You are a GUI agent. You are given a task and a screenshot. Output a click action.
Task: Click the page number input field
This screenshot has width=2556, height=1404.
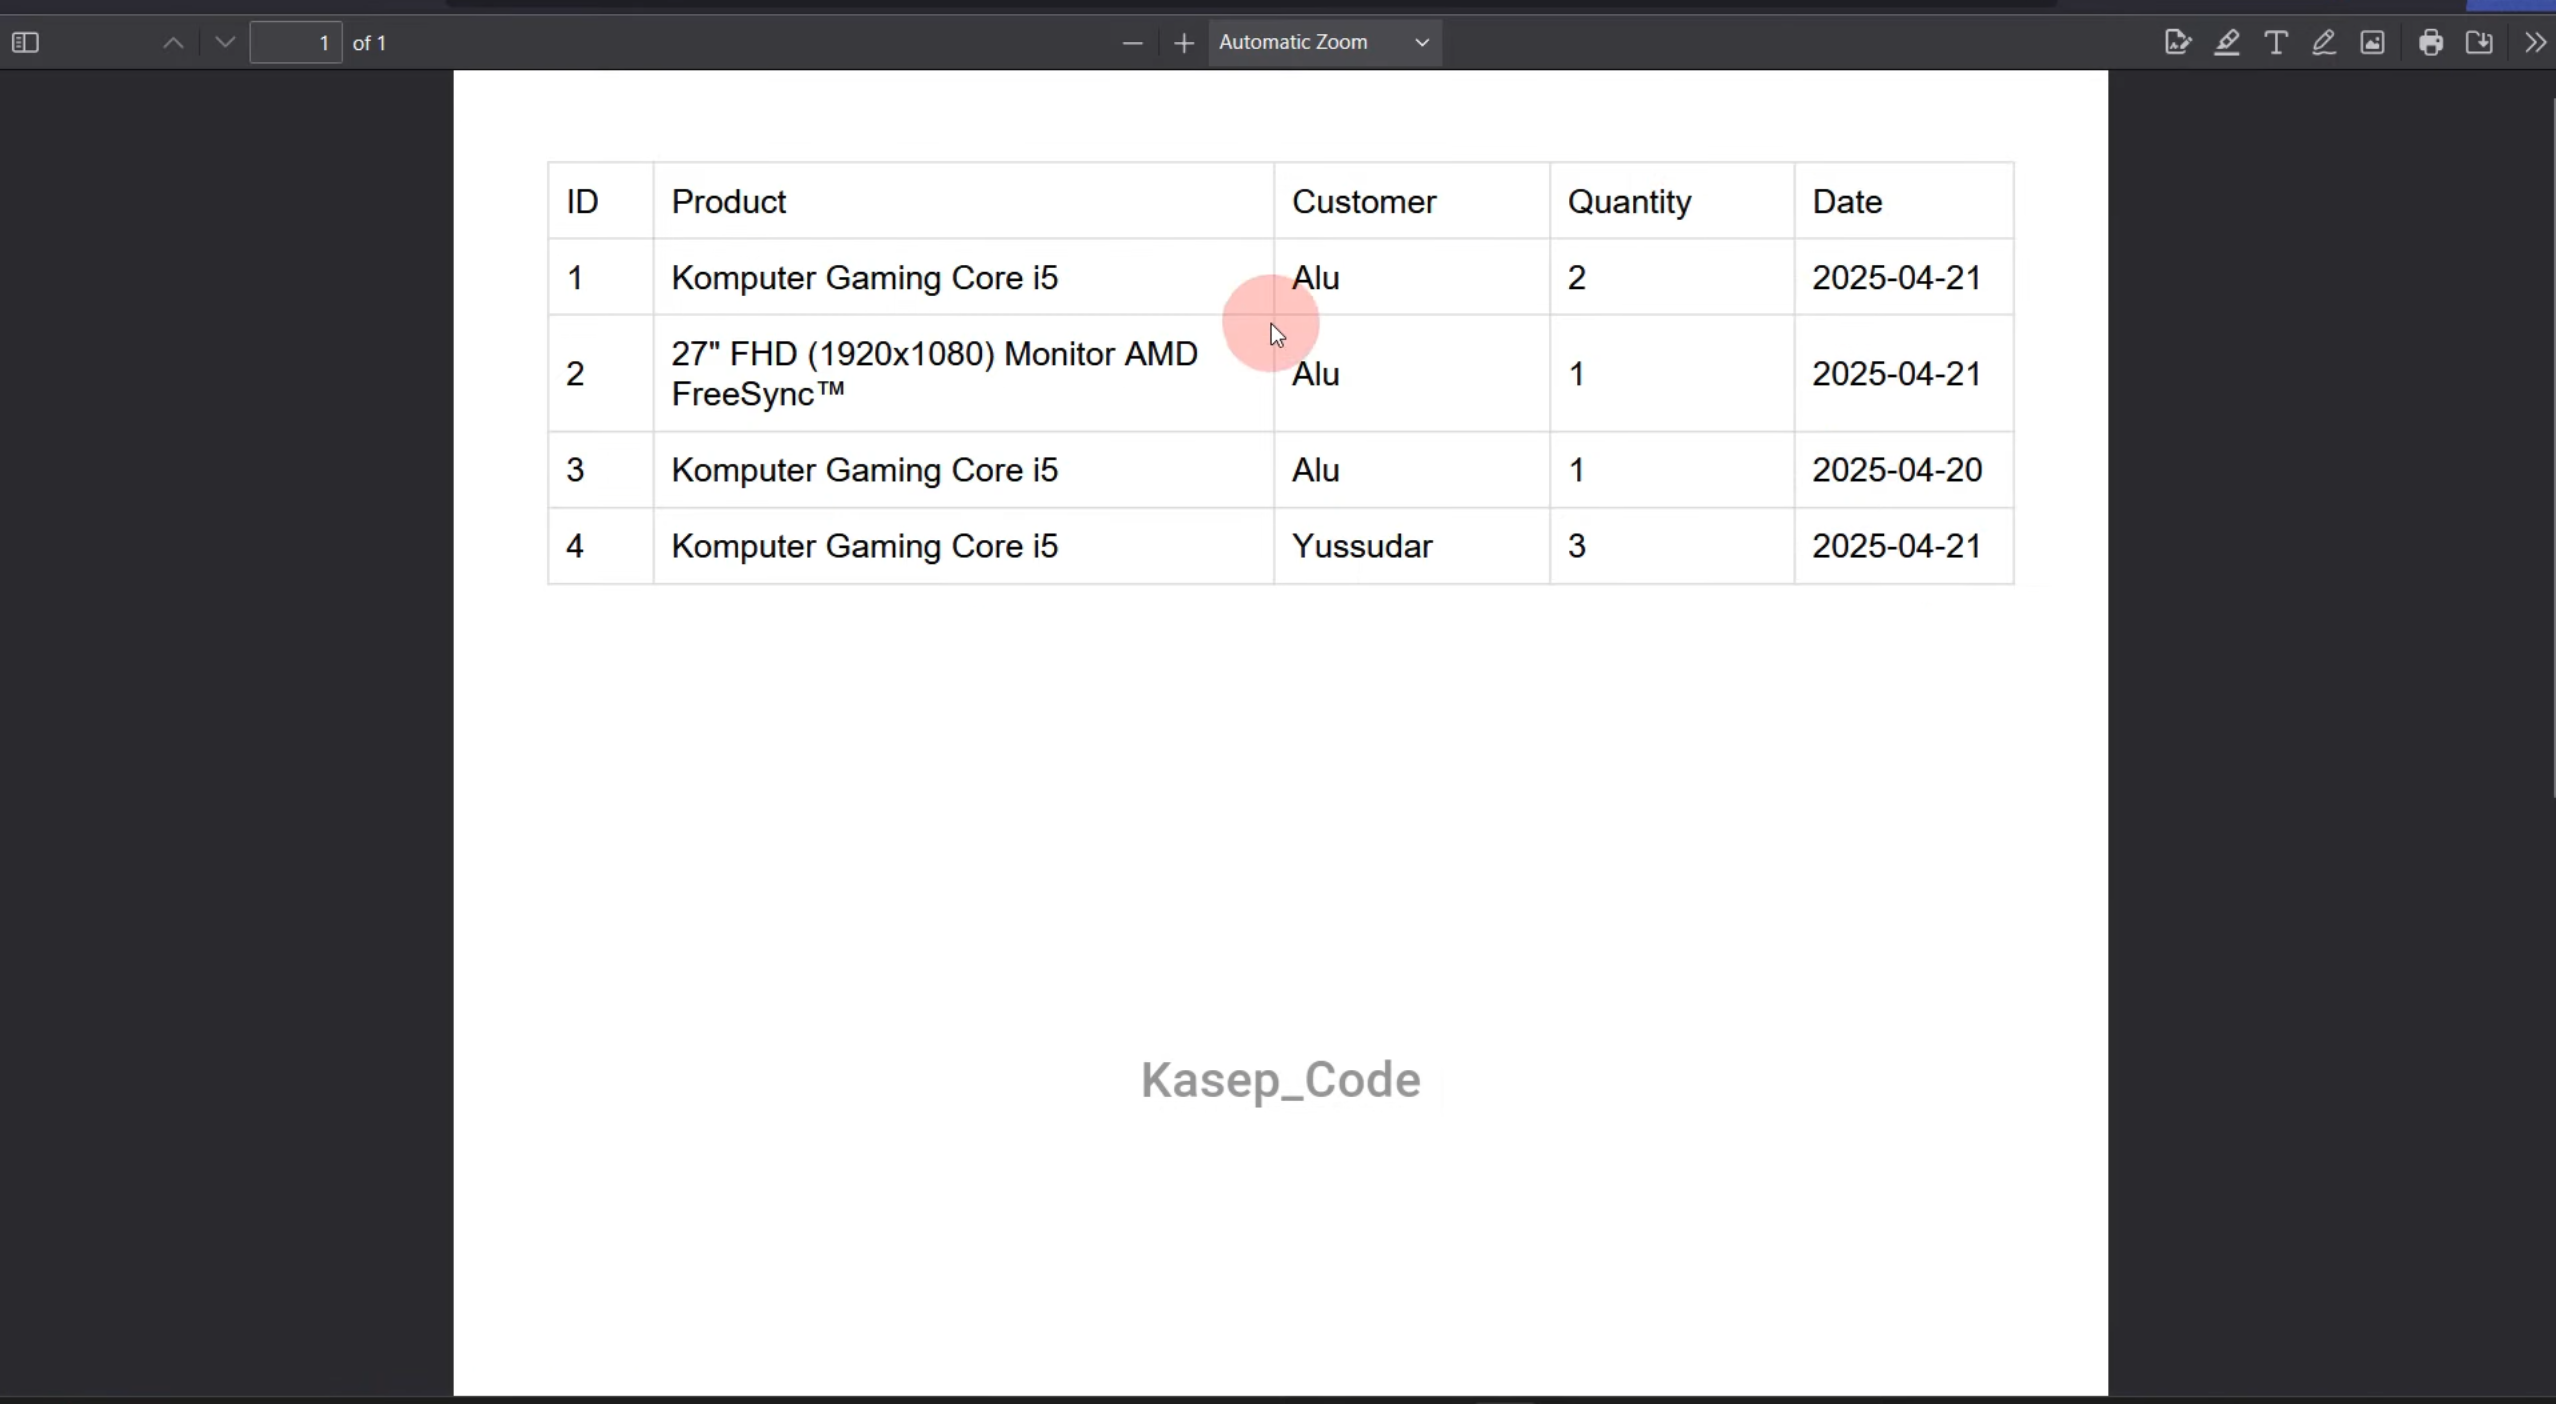pos(296,43)
